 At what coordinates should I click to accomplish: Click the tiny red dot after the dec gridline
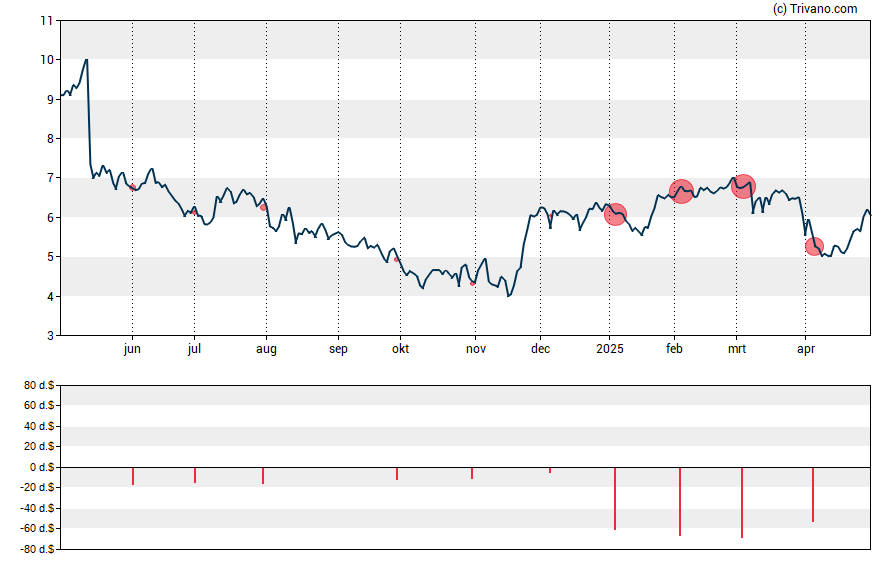[x=550, y=216]
